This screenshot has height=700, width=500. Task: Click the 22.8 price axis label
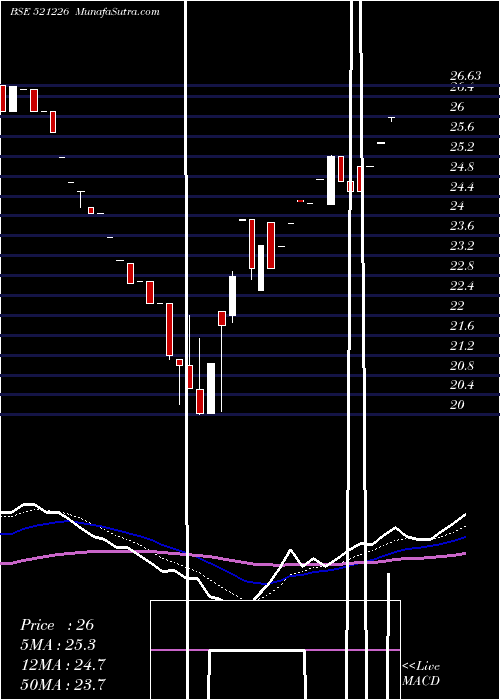click(x=462, y=266)
